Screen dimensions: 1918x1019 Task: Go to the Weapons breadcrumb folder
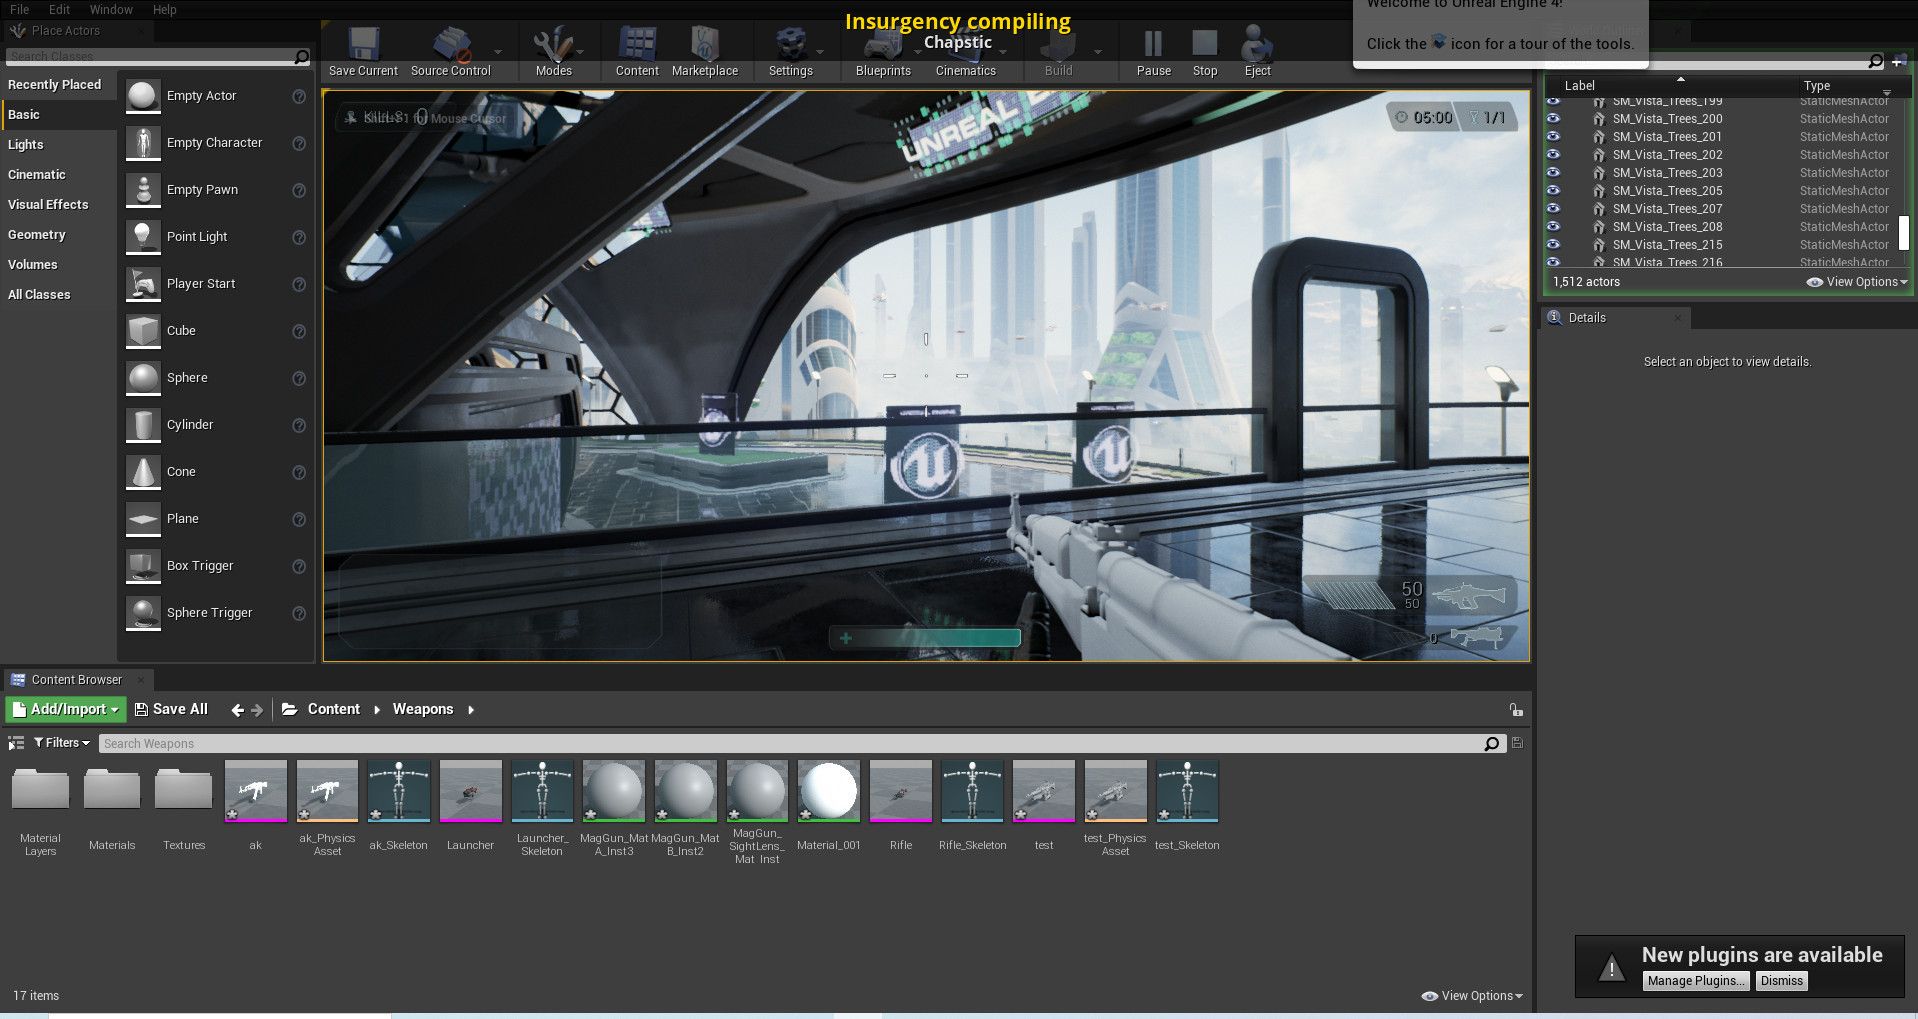(x=423, y=710)
